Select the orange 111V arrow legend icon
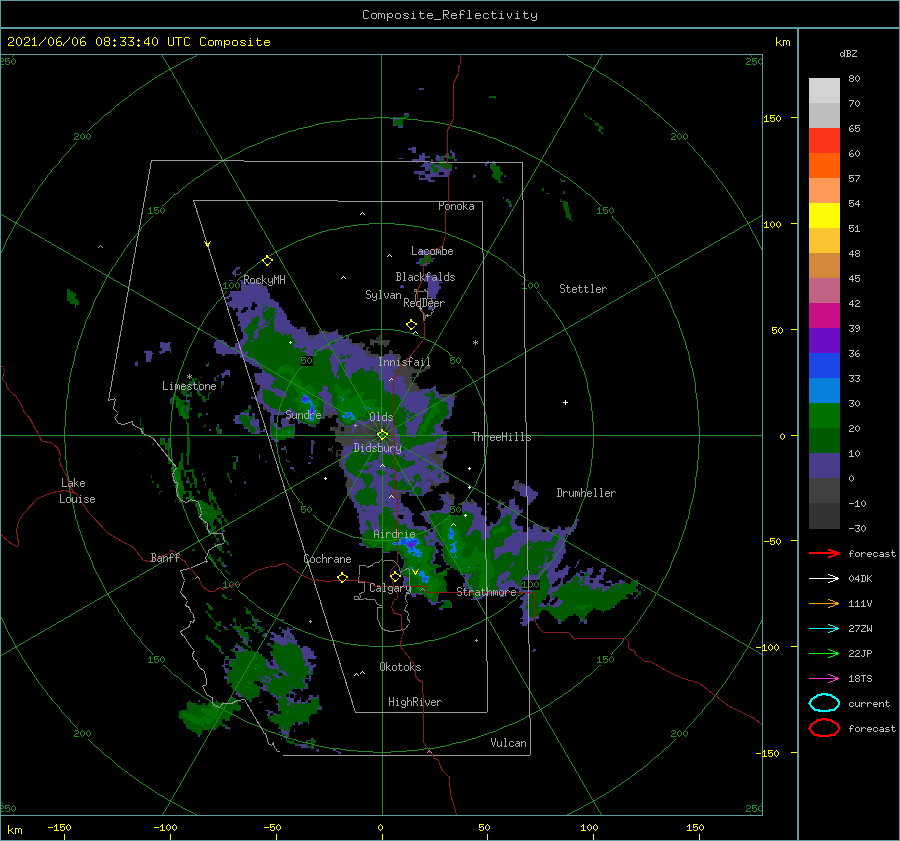Image resolution: width=900 pixels, height=841 pixels. pyautogui.click(x=824, y=603)
